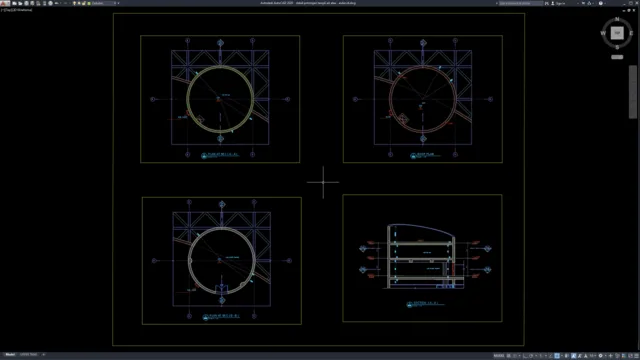Click the Help question mark icon
Screen dimensions: 640x360
click(601, 3)
